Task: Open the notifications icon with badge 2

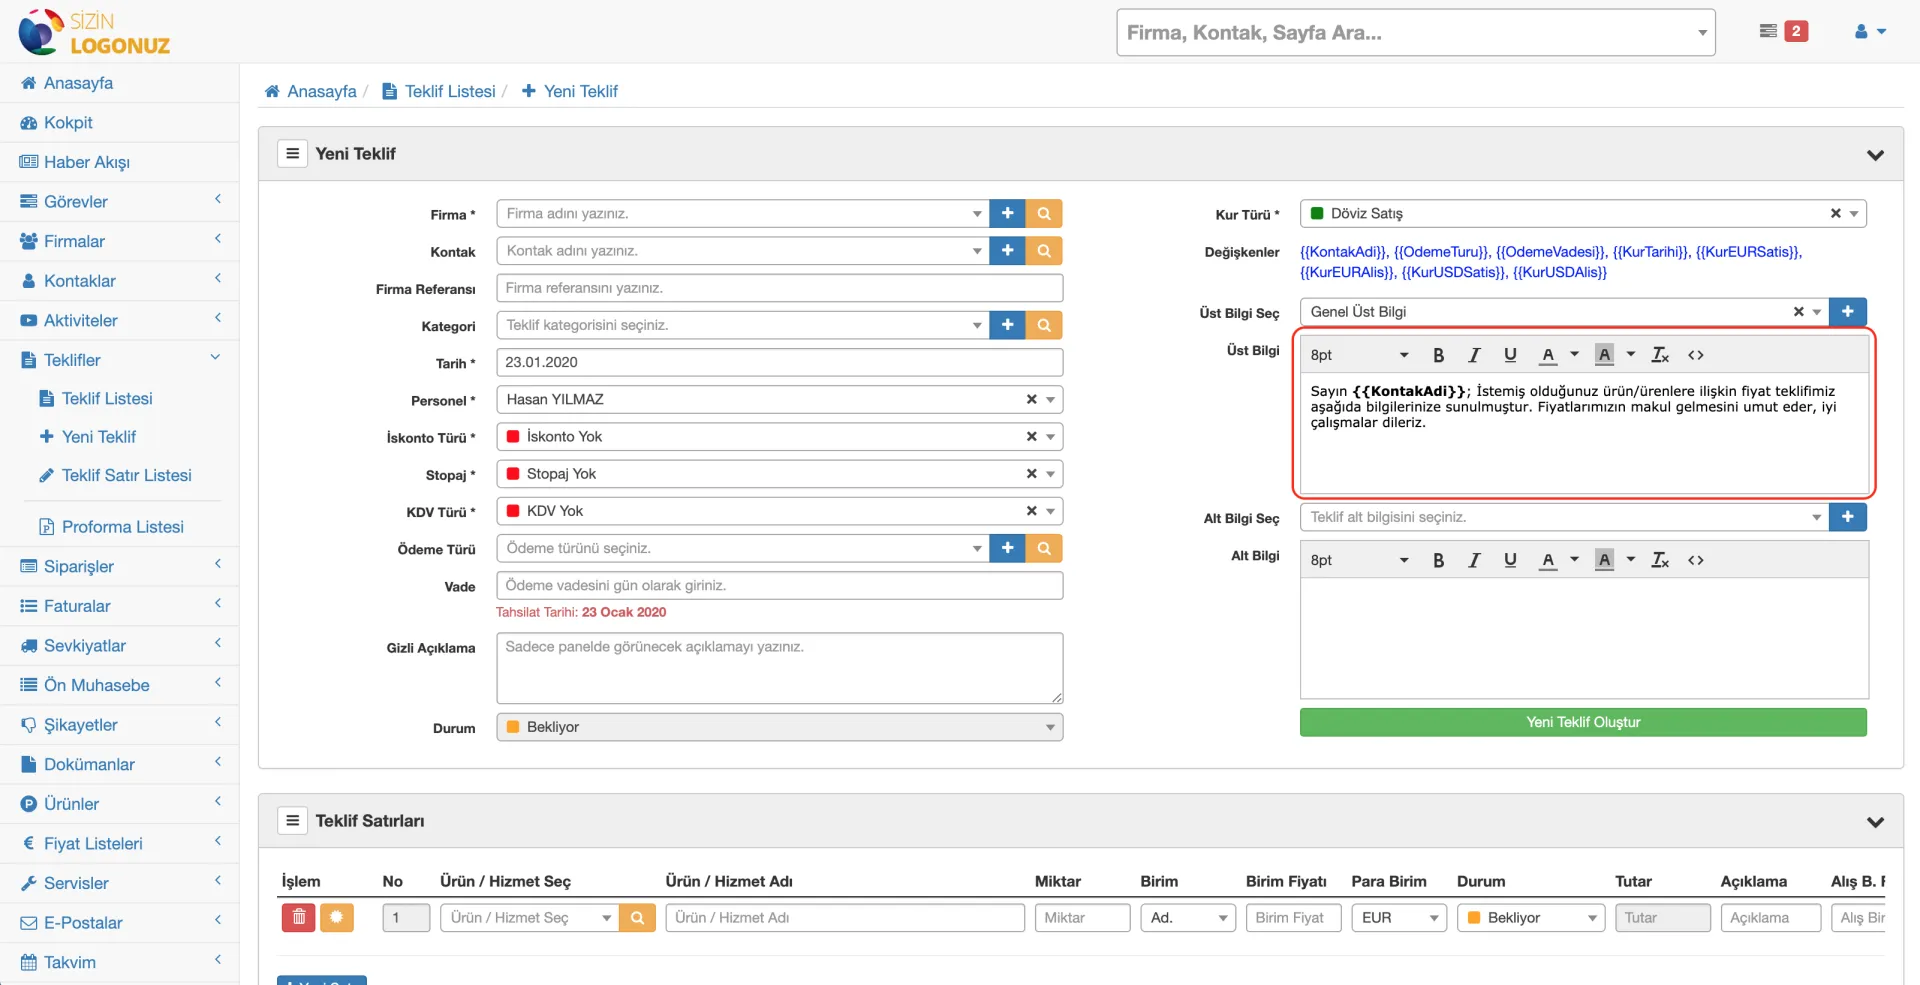Action: (1783, 31)
